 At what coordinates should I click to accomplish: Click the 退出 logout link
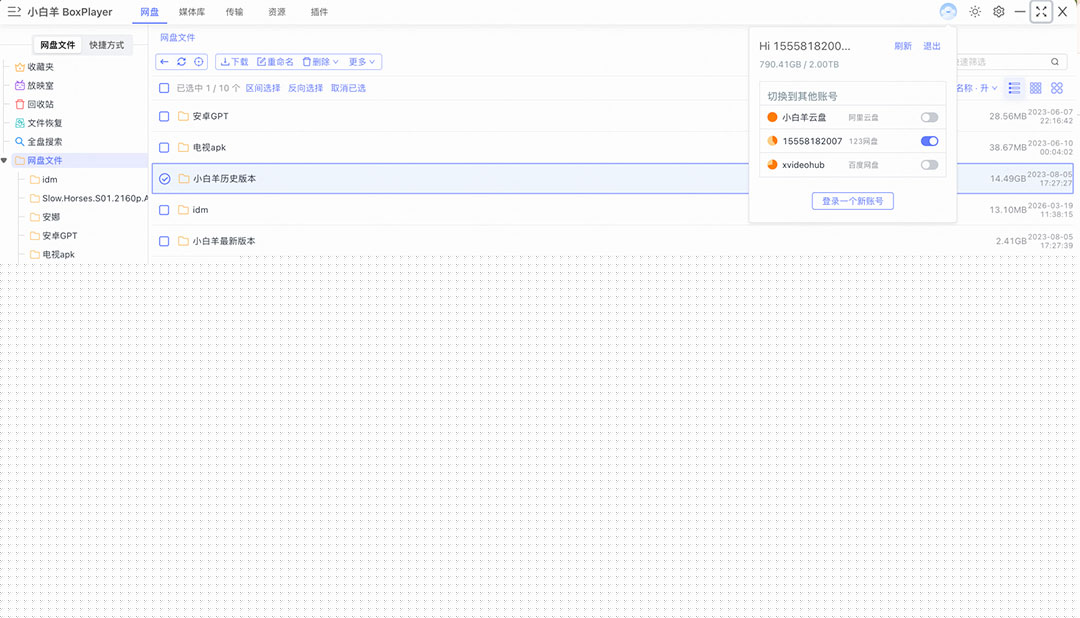932,46
